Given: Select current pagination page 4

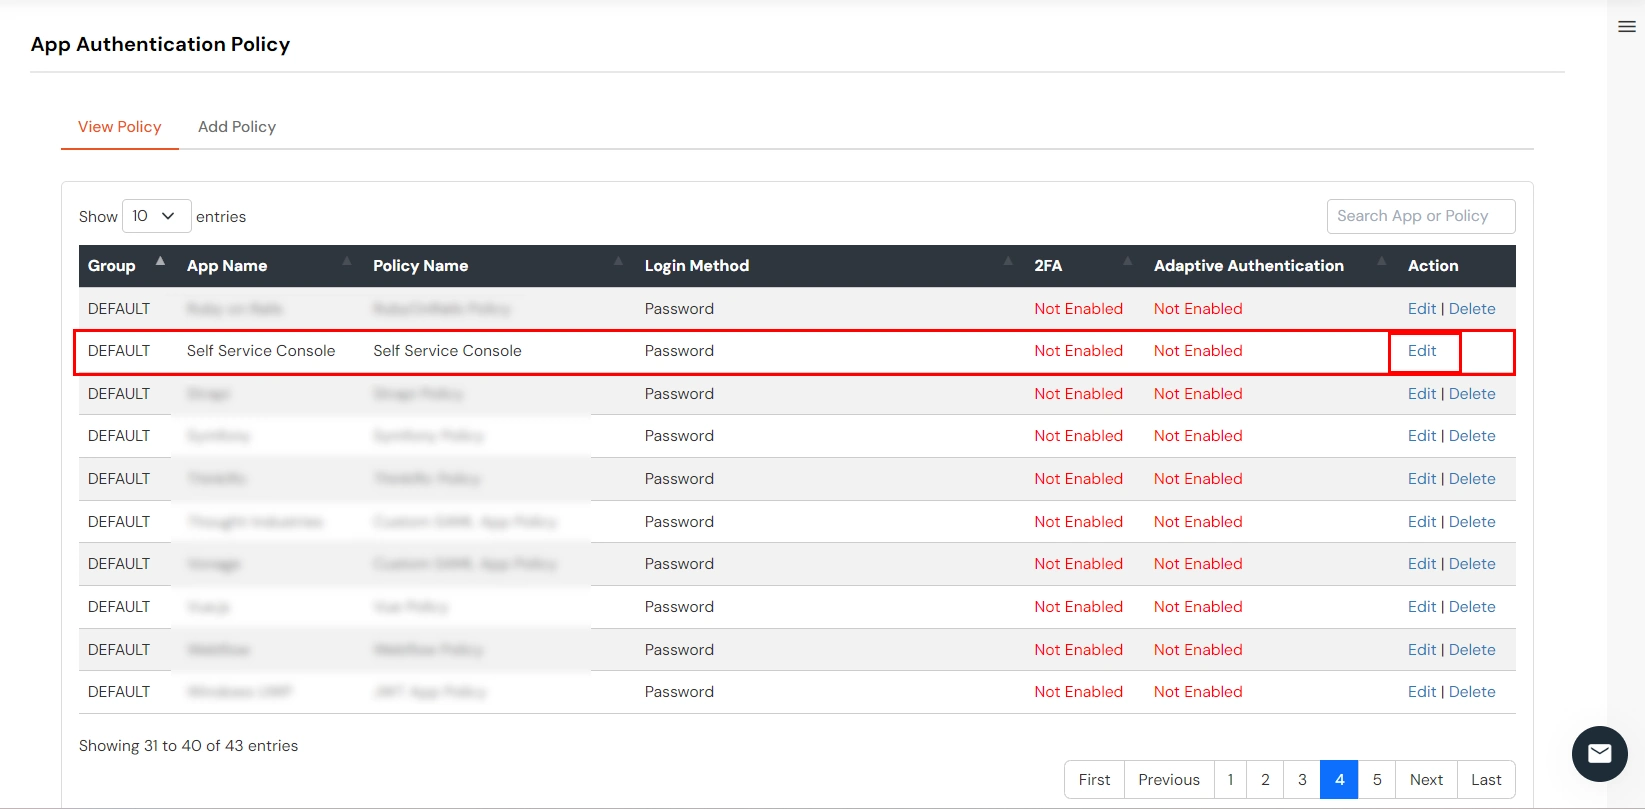Looking at the screenshot, I should click(x=1339, y=780).
